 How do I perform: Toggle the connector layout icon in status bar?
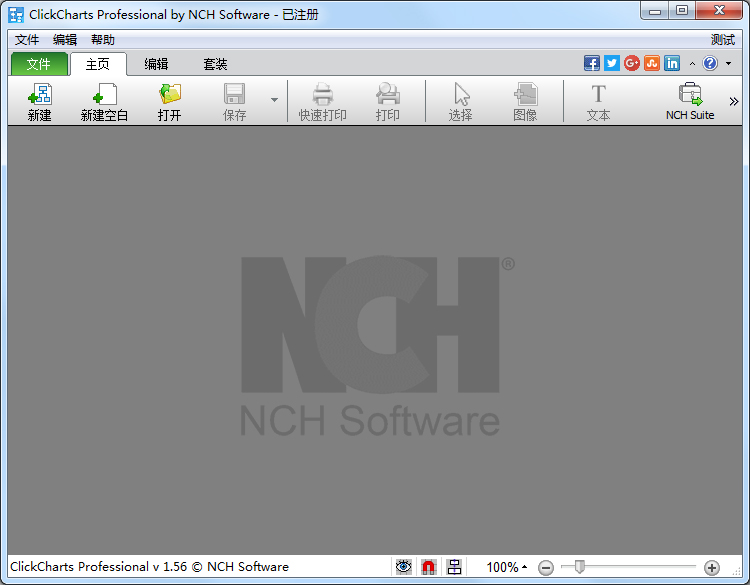point(454,567)
